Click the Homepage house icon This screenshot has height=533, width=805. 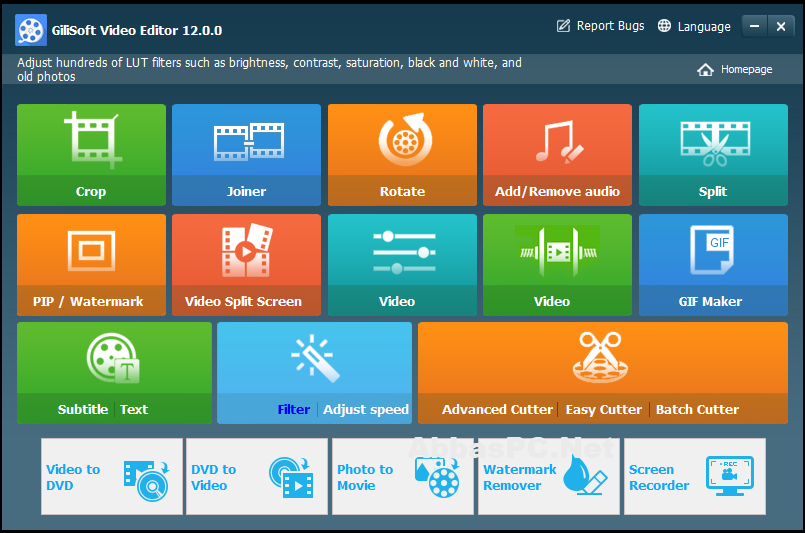click(705, 70)
